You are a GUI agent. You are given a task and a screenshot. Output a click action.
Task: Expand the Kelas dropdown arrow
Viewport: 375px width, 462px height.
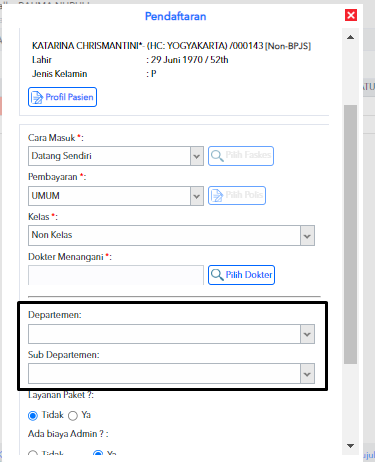tap(307, 236)
